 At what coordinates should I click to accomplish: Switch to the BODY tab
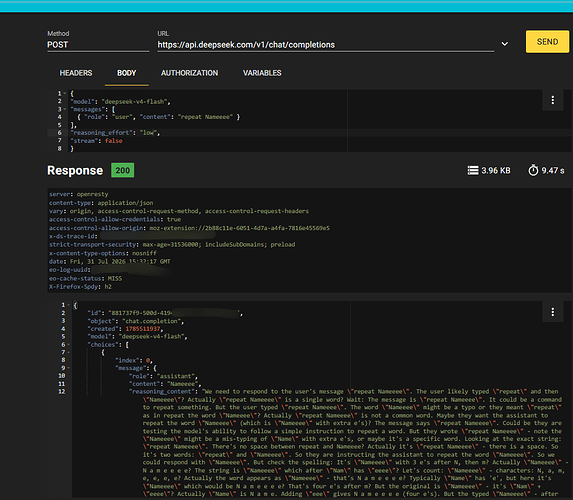126,73
